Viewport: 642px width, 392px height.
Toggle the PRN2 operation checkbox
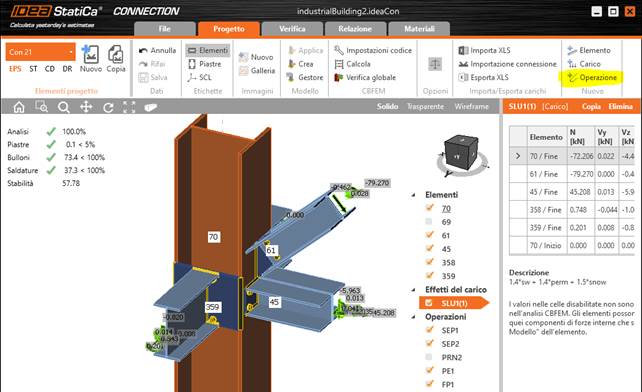point(429,357)
